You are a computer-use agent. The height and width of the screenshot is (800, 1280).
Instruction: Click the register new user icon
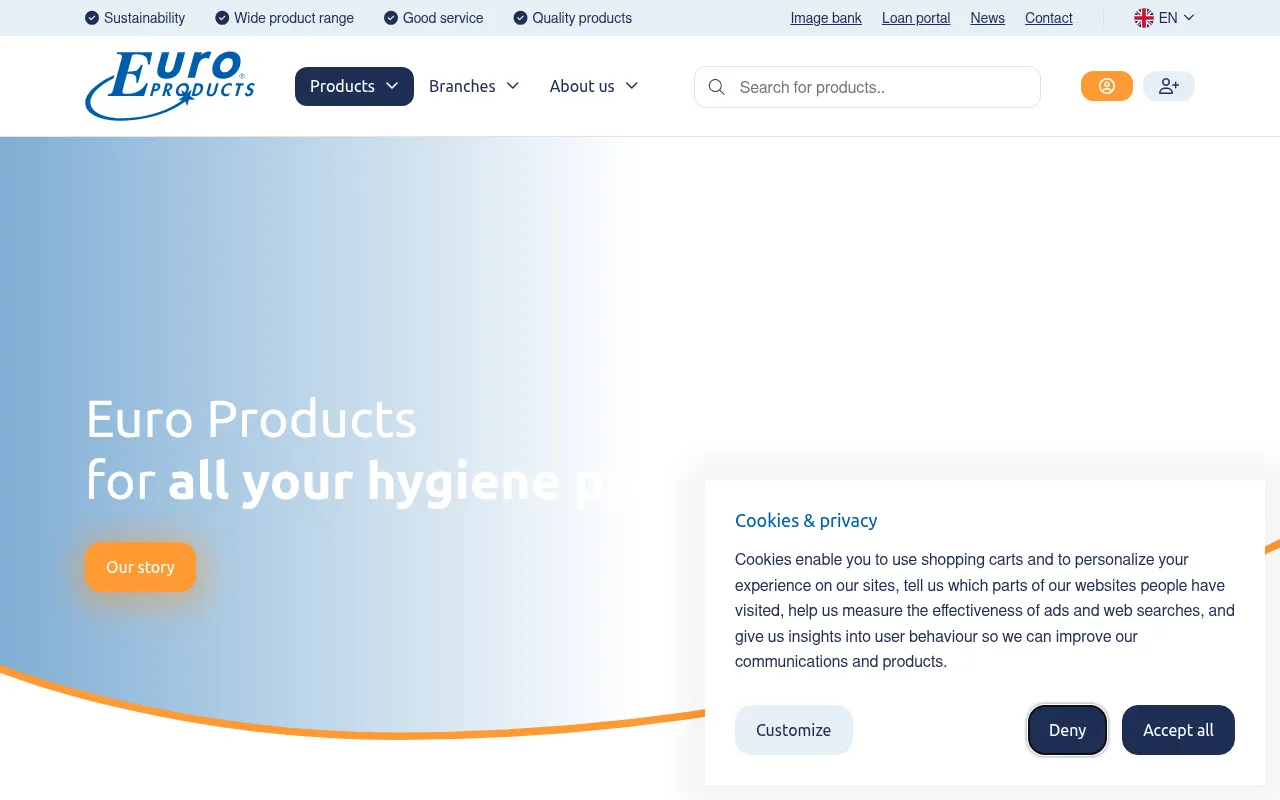pyautogui.click(x=1169, y=86)
